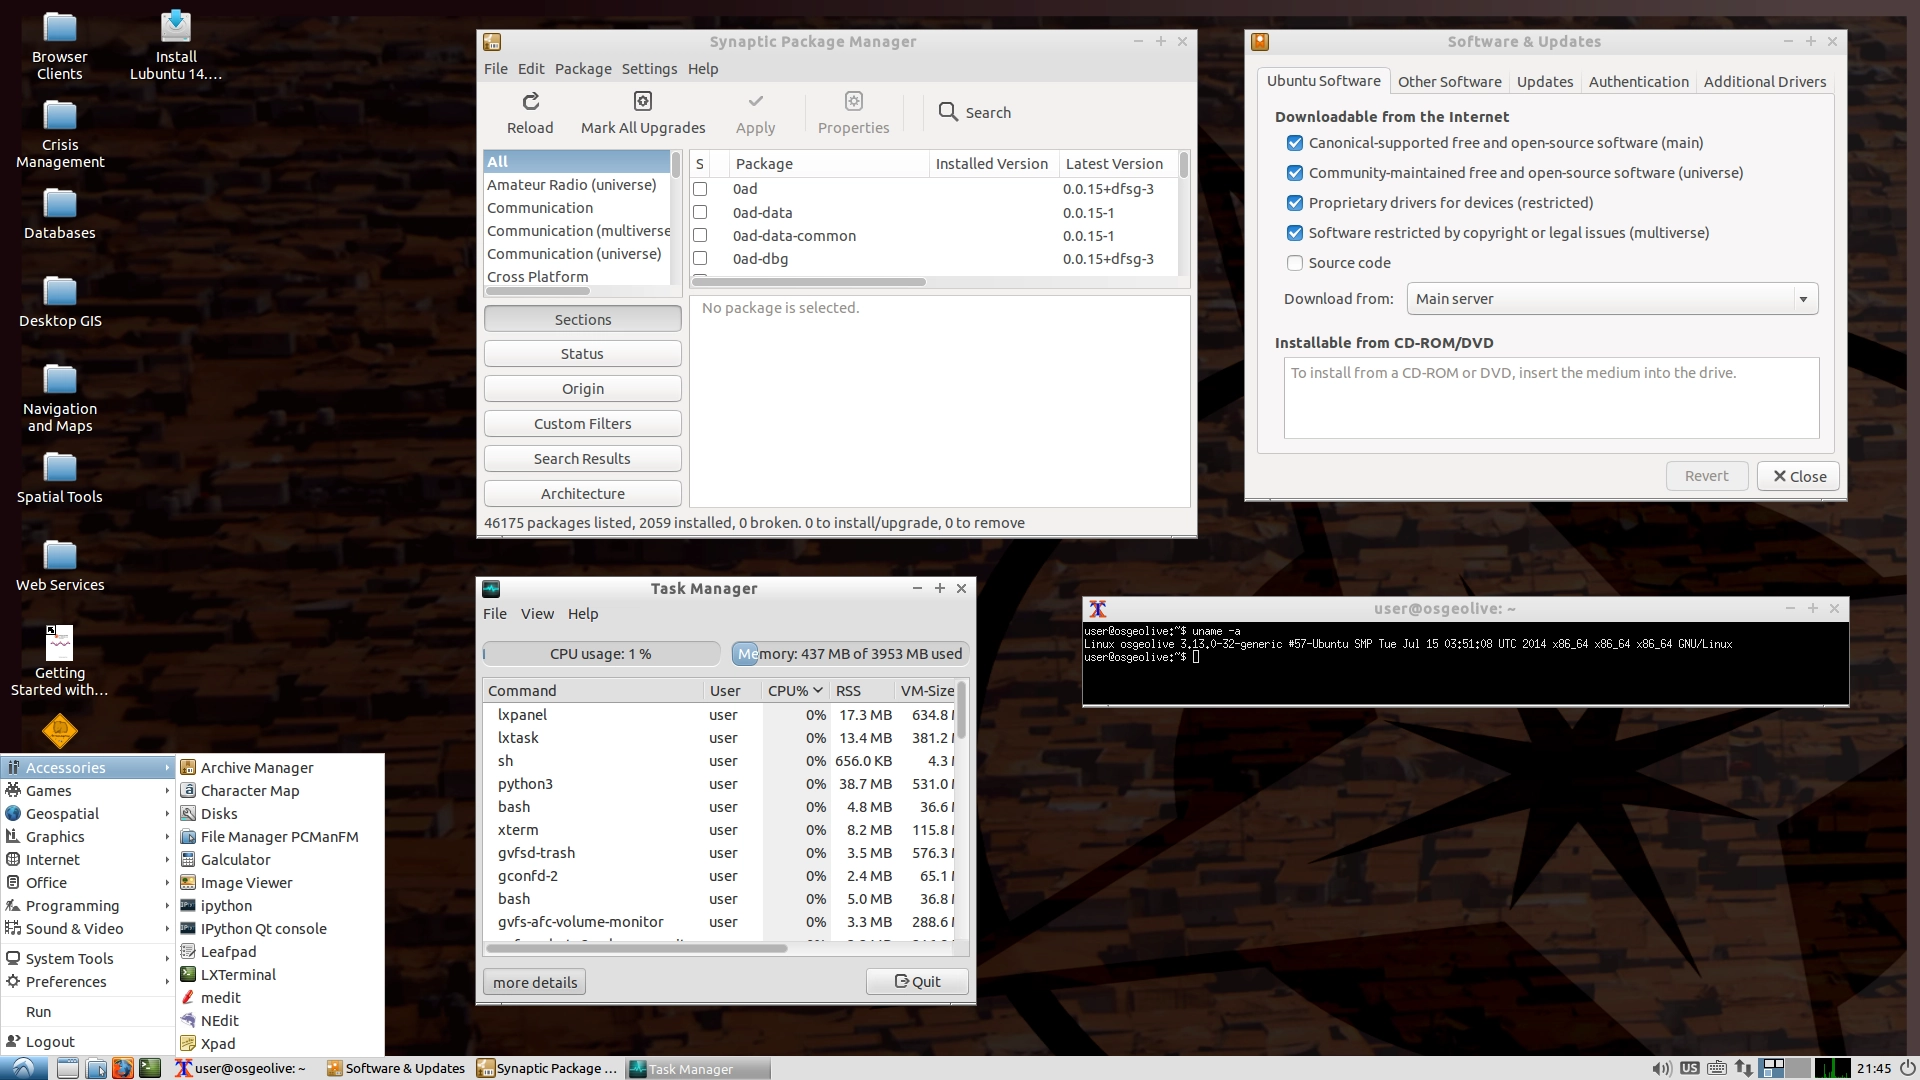
Task: Switch to Updates tab
Action: point(1545,82)
